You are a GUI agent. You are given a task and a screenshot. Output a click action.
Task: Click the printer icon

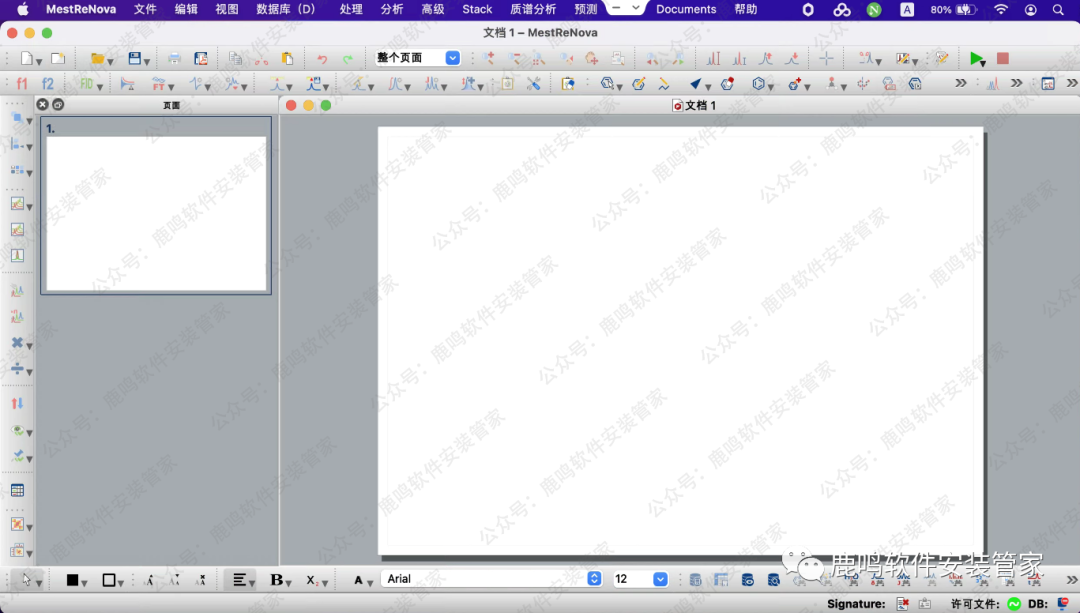(x=175, y=59)
